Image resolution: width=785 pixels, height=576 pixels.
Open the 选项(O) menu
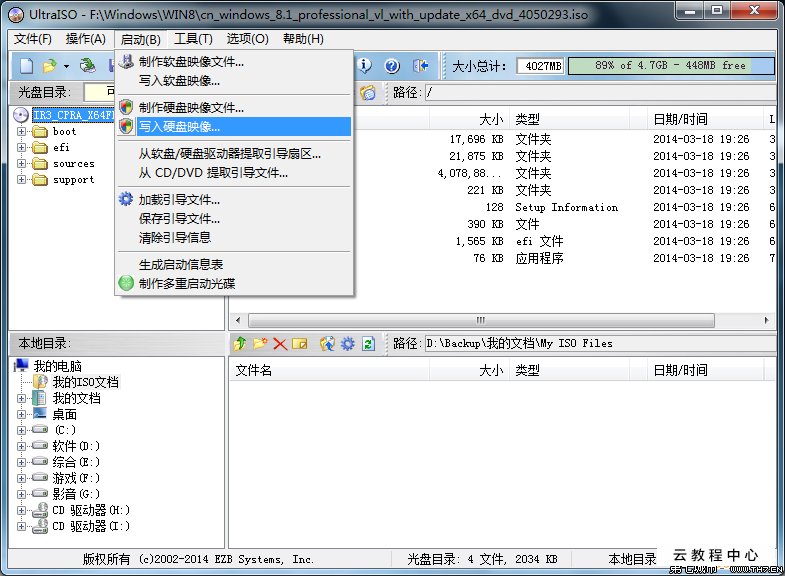click(x=247, y=39)
